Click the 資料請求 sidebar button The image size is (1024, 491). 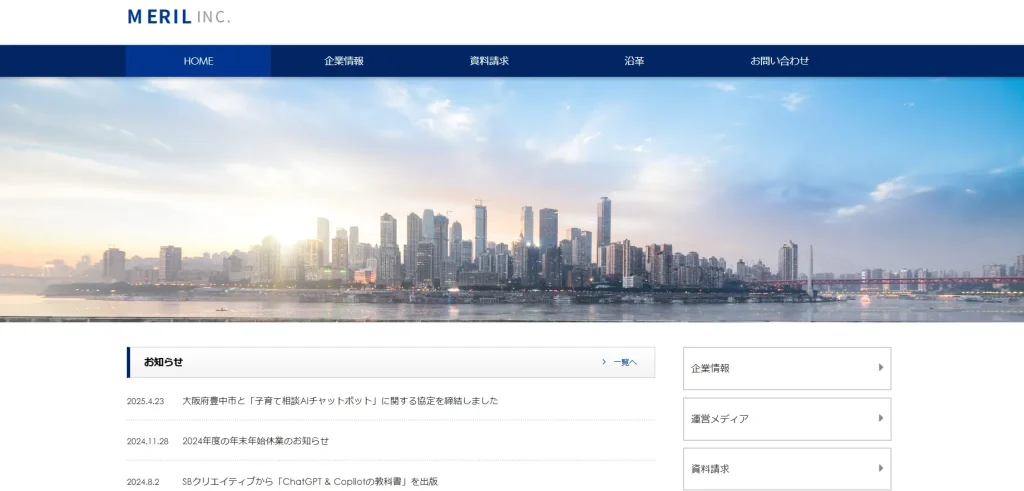point(787,469)
